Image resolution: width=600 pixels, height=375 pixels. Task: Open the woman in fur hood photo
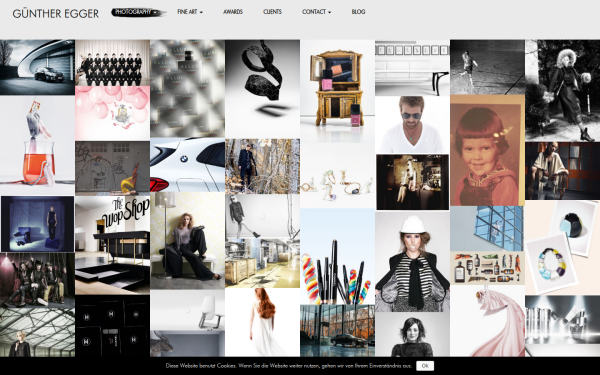[562, 91]
